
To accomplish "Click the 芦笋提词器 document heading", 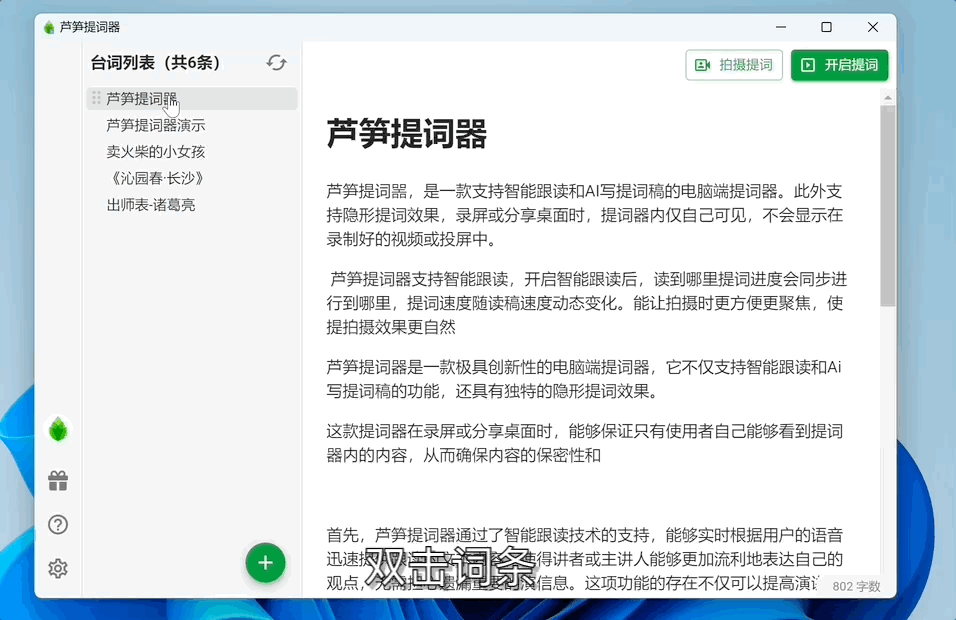I will coord(407,134).
